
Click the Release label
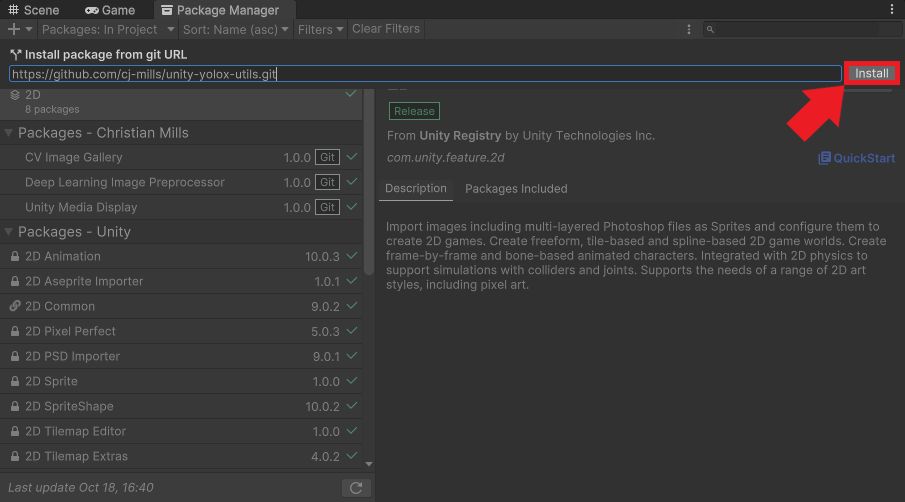point(414,111)
